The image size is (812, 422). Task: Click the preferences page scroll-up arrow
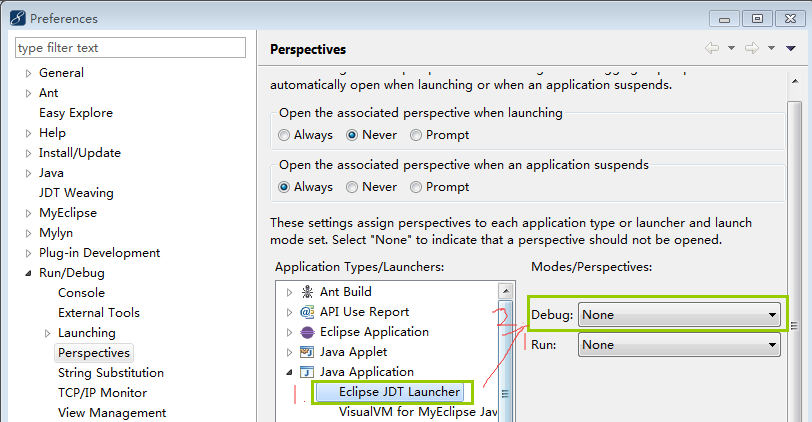click(794, 81)
